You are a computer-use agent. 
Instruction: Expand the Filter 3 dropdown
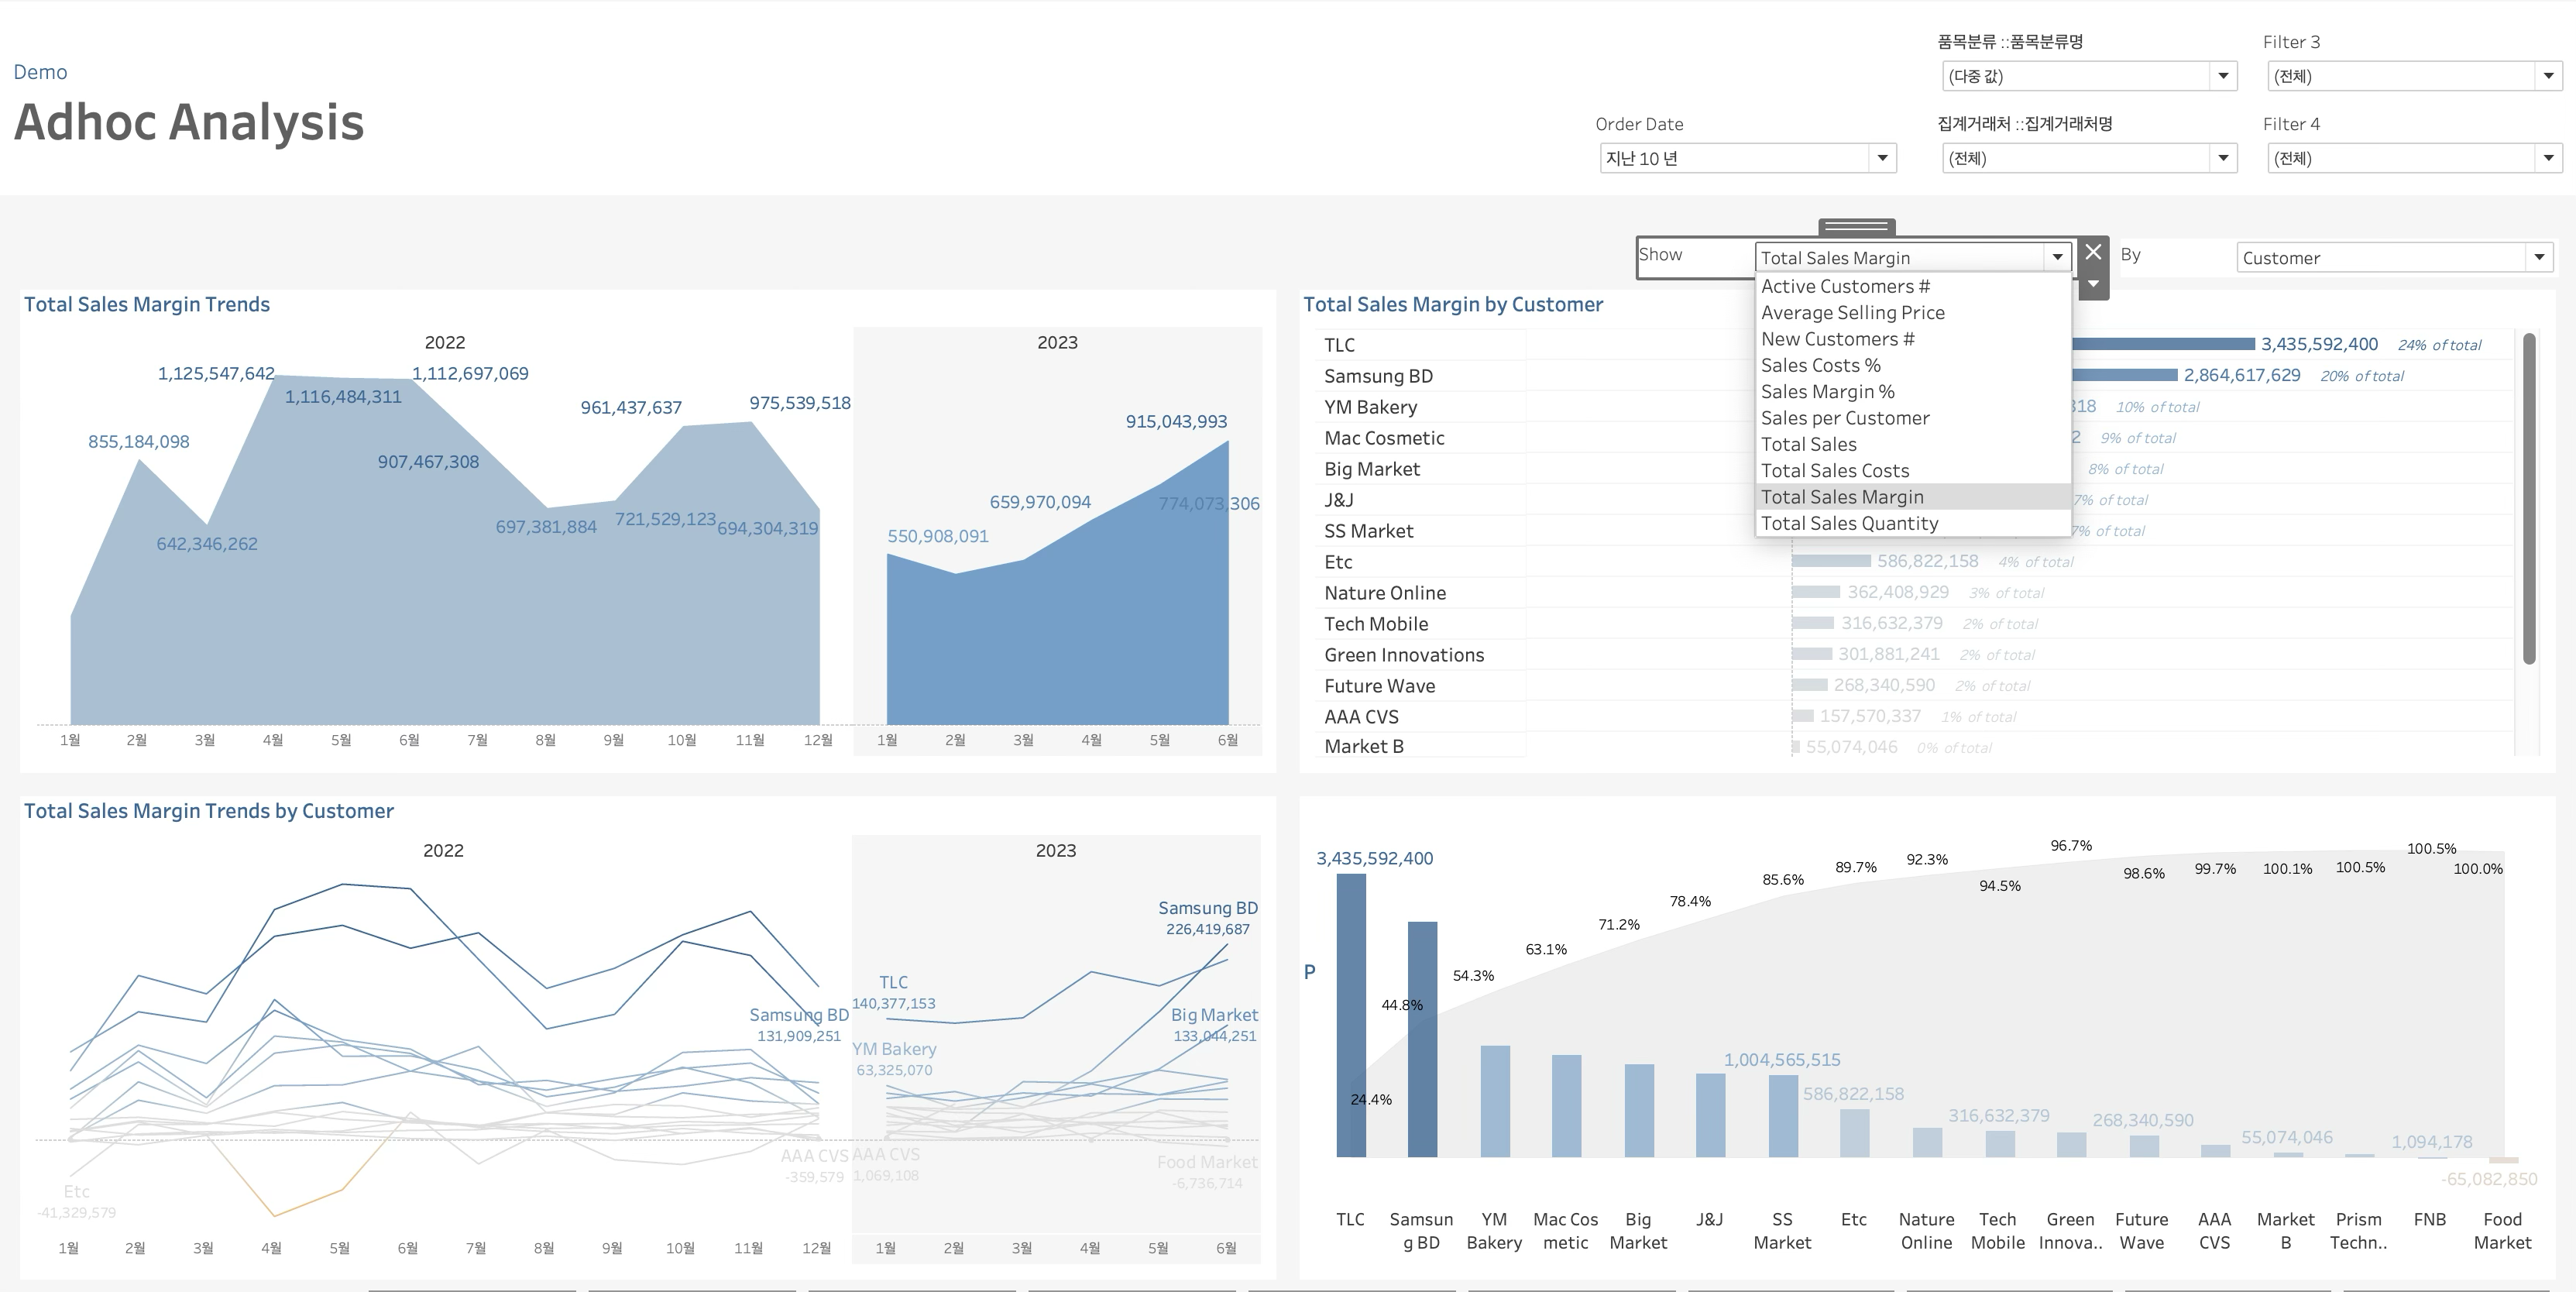[2548, 76]
